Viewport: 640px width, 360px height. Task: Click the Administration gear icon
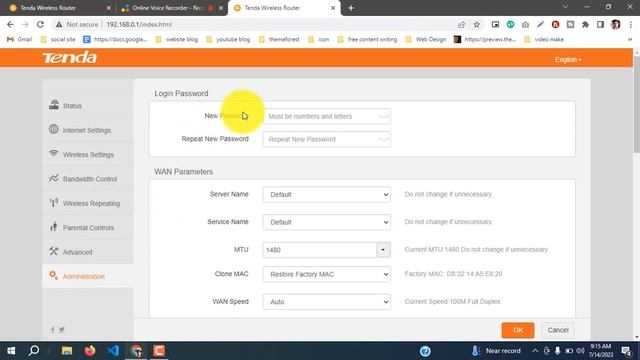click(53, 276)
